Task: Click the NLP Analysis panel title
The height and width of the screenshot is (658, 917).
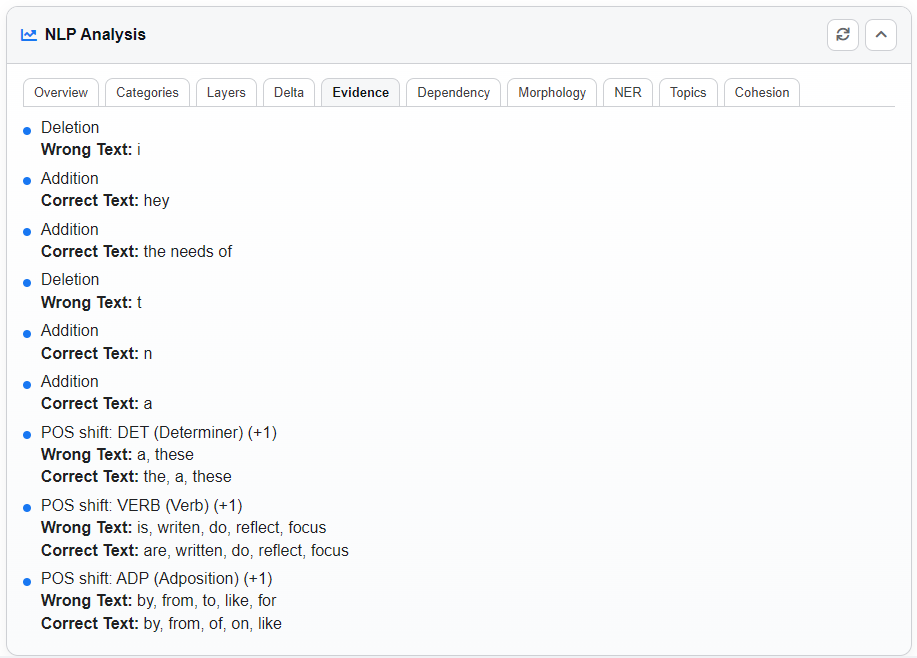Action: click(x=95, y=35)
